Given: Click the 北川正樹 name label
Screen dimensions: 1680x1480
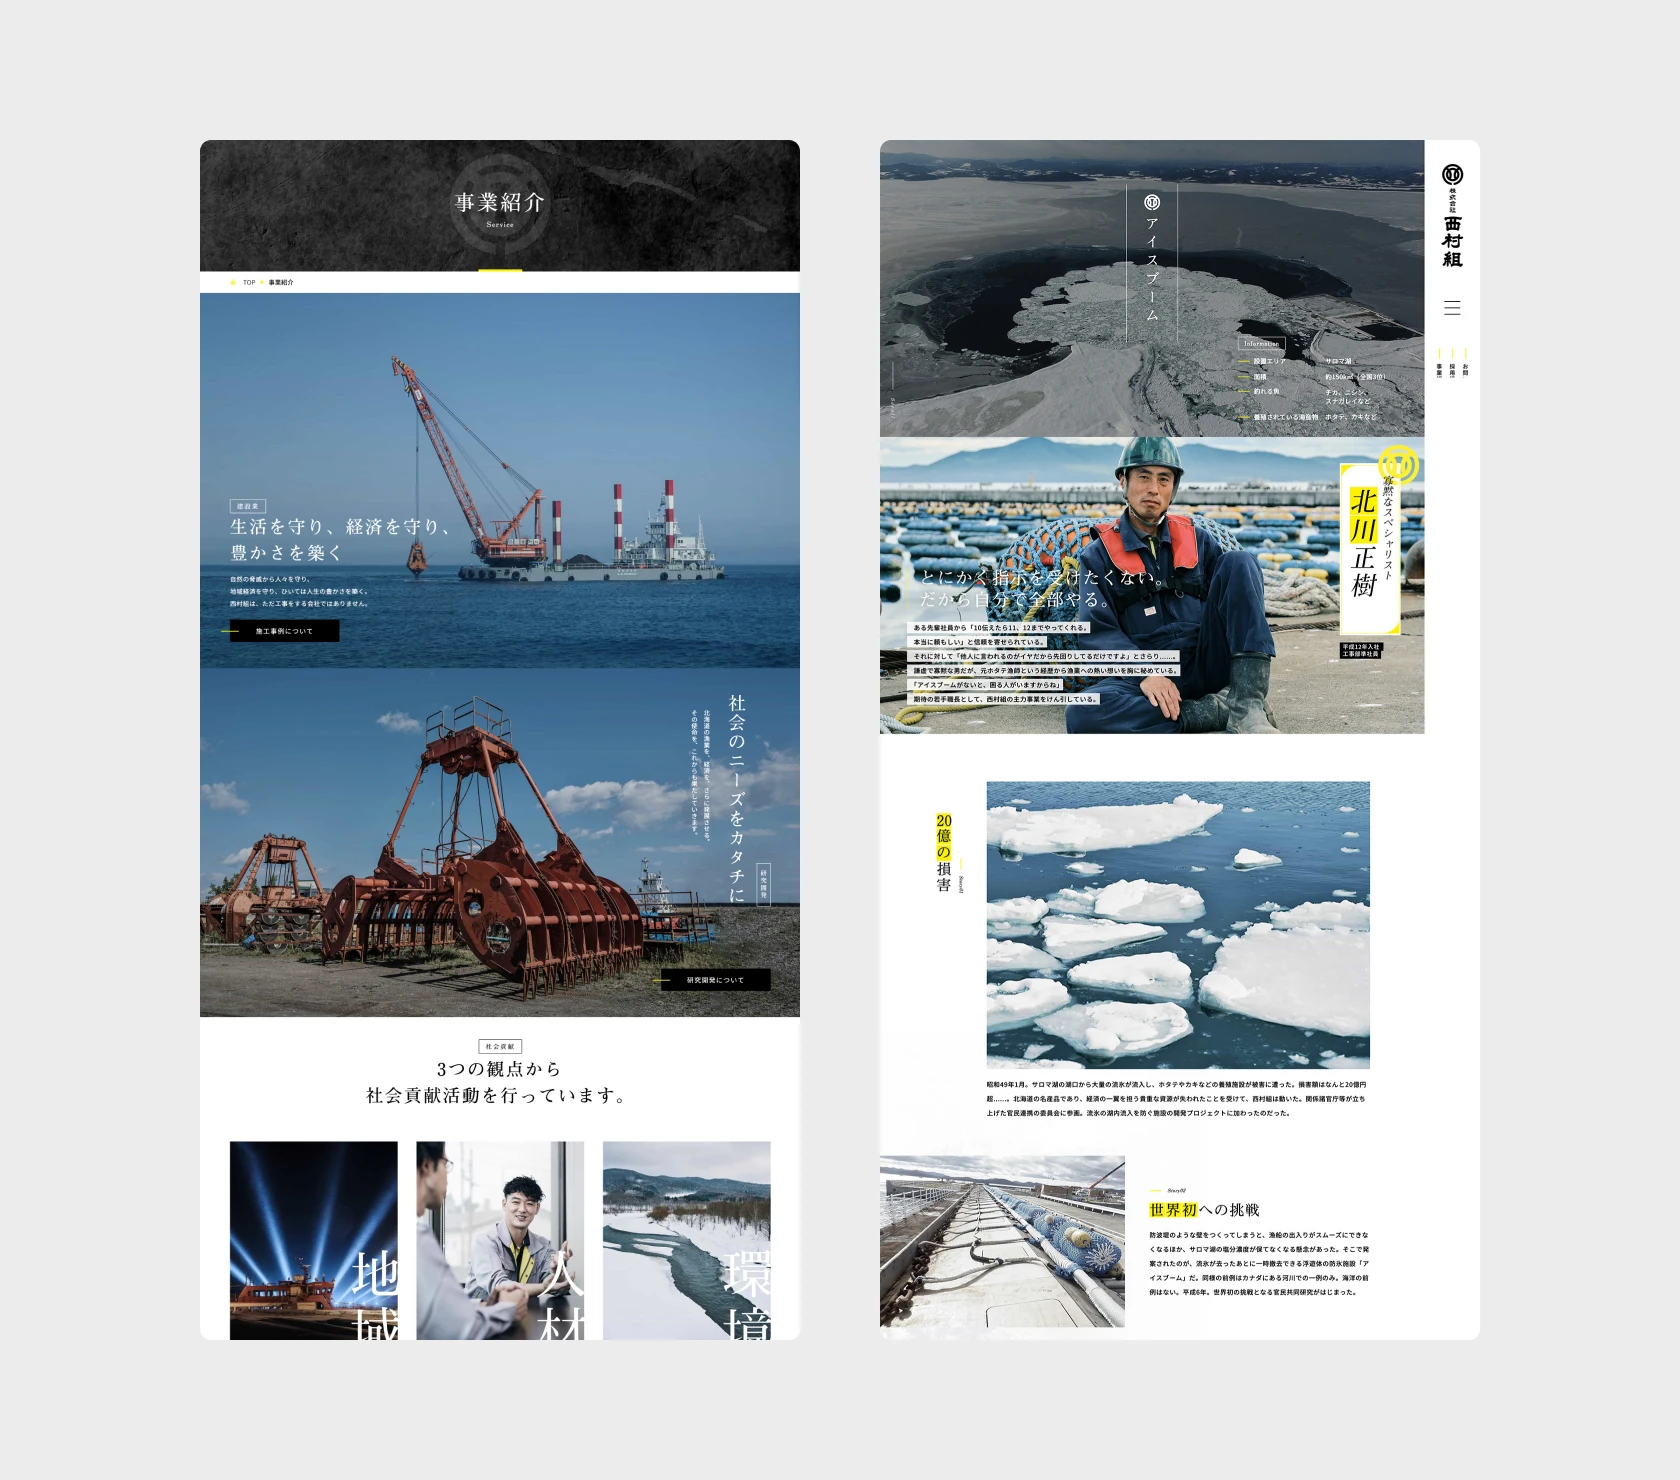Looking at the screenshot, I should coord(1364,543).
